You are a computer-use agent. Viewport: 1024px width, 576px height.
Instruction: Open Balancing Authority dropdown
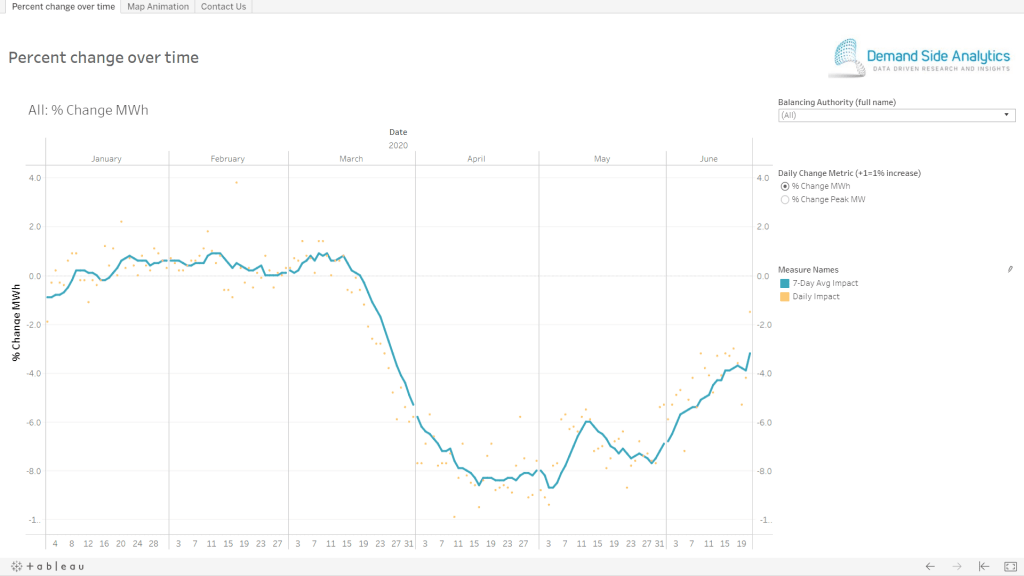(x=896, y=115)
